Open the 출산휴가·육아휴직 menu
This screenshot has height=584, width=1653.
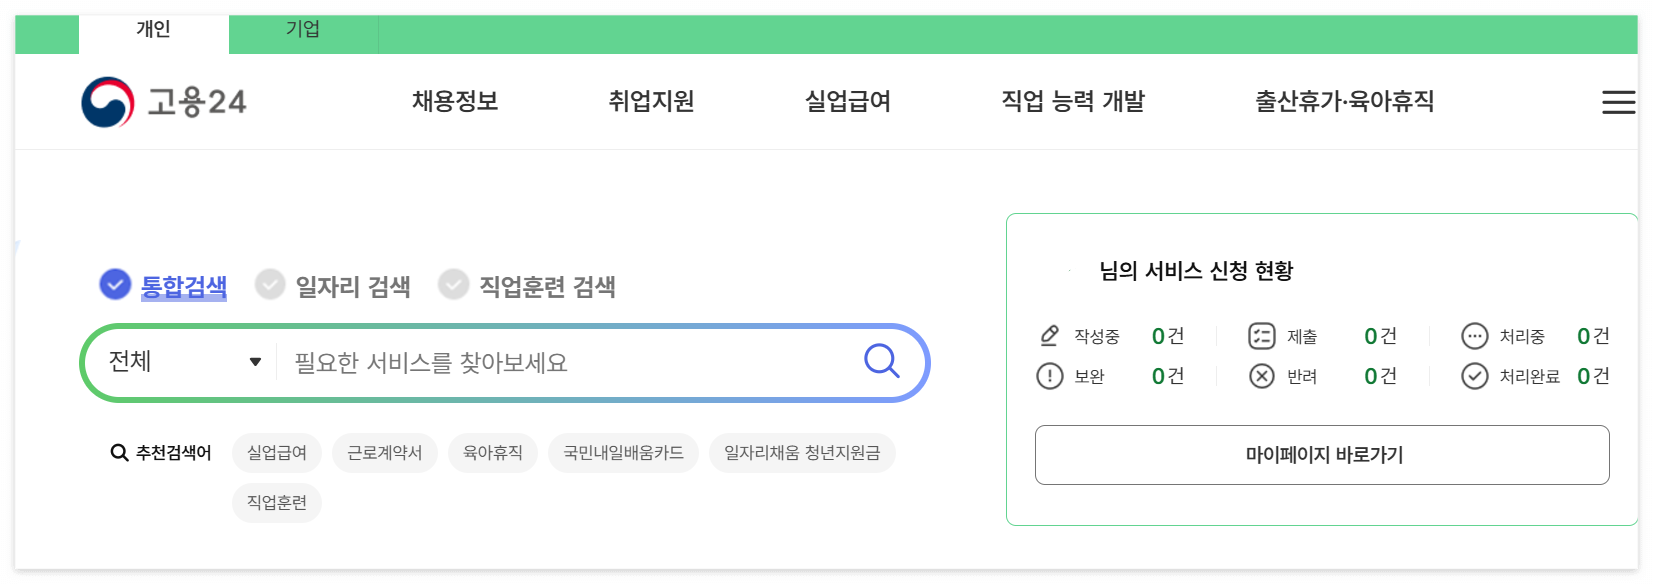pyautogui.click(x=1344, y=100)
